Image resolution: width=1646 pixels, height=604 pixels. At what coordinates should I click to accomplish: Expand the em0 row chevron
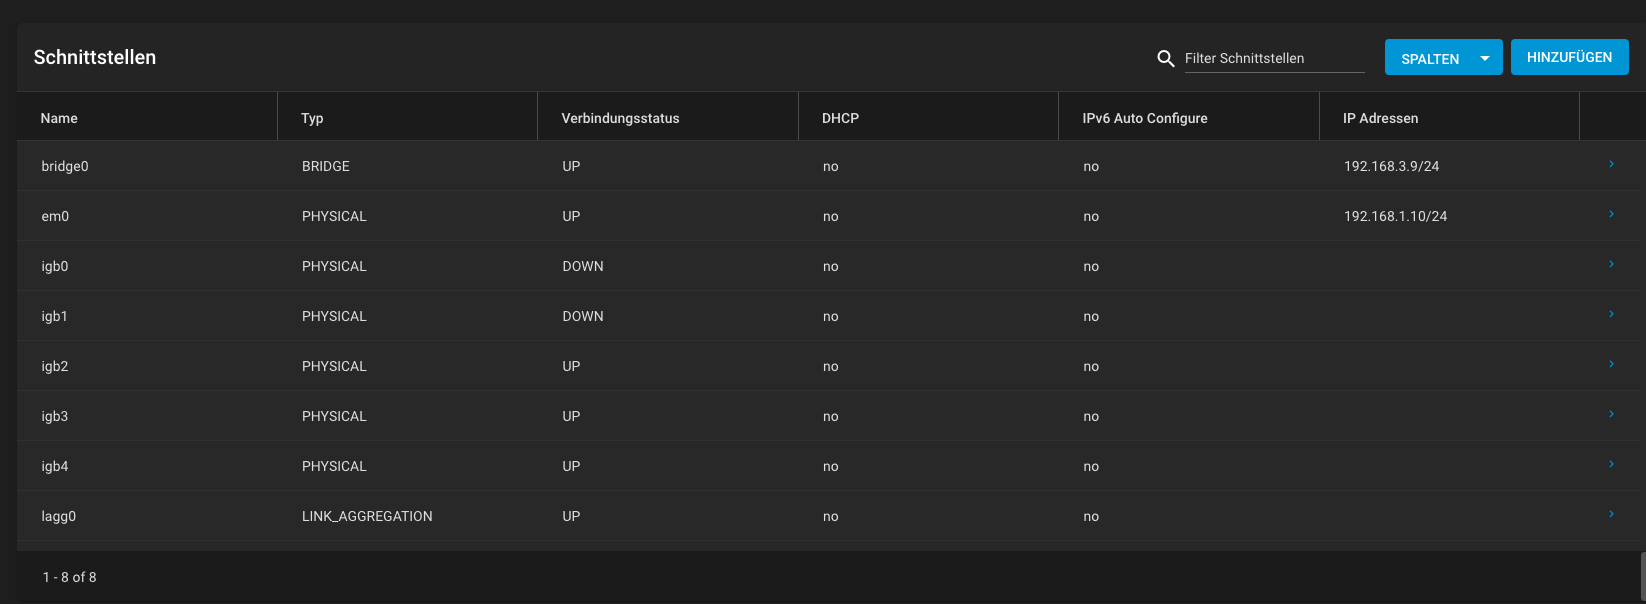click(1611, 214)
